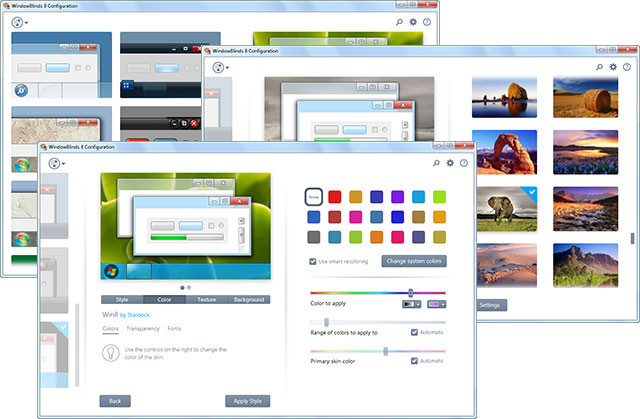Click the Change system colors button
The image size is (640, 419).
tap(412, 261)
